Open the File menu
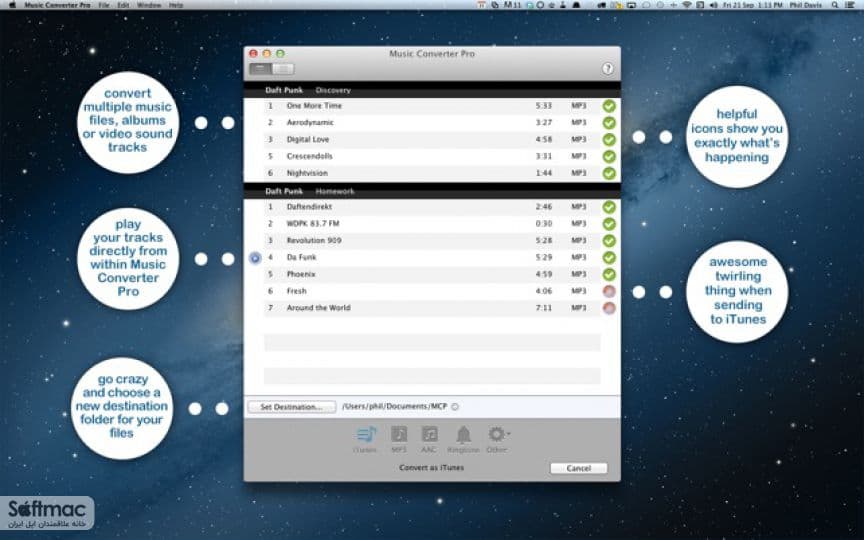The image size is (864, 540). point(104,5)
